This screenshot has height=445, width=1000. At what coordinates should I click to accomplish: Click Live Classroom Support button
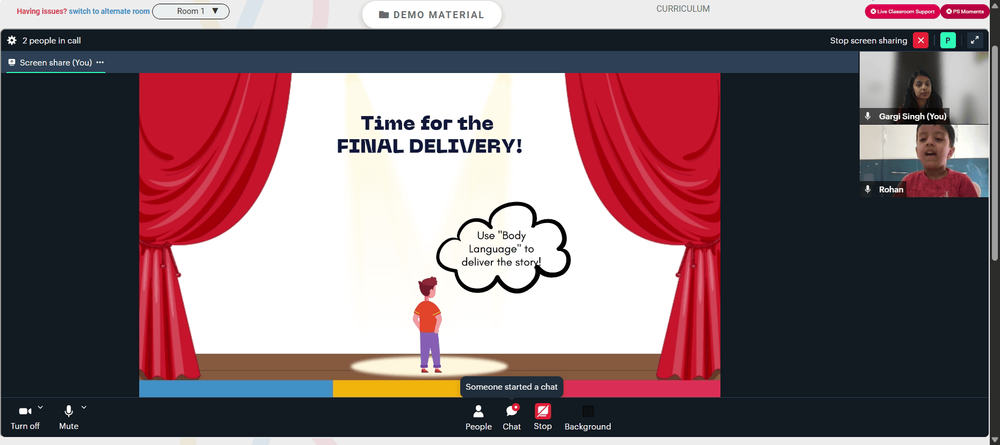[x=902, y=11]
